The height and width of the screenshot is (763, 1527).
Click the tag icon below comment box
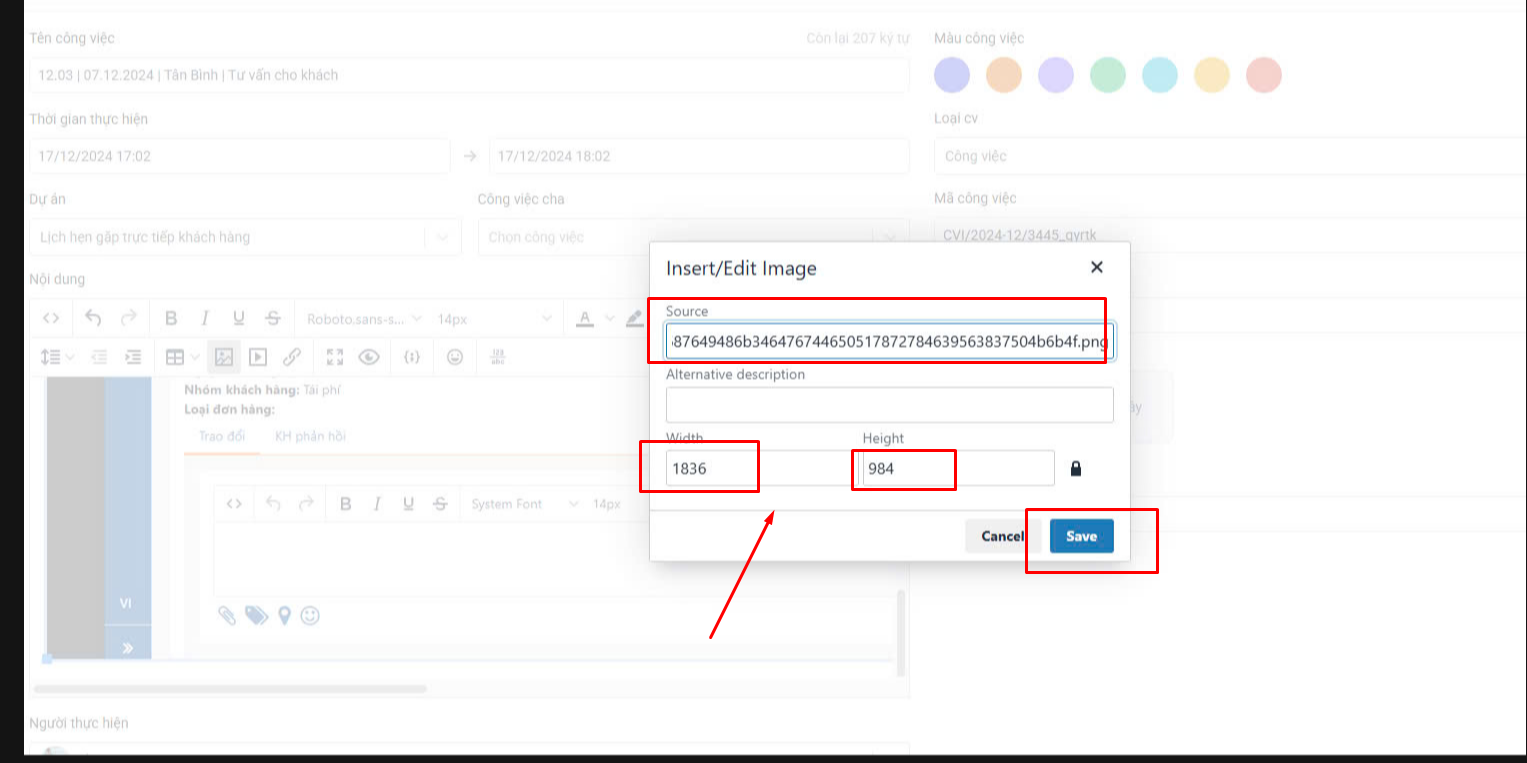pos(257,616)
